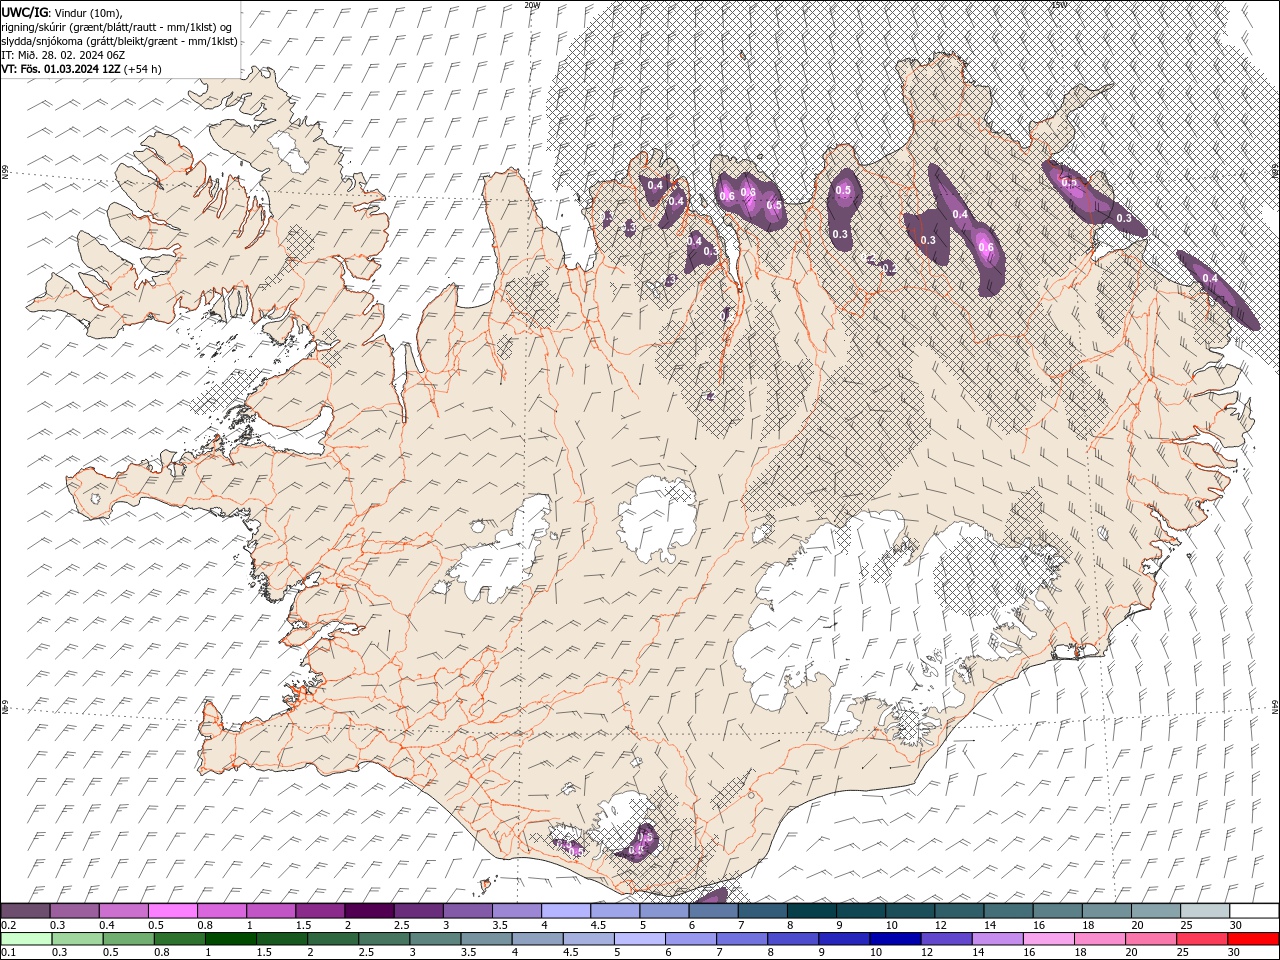The image size is (1280, 960).
Task: Click the "IT: Mið. 28. 02. 2024 06Z" line
Action: pos(63,55)
